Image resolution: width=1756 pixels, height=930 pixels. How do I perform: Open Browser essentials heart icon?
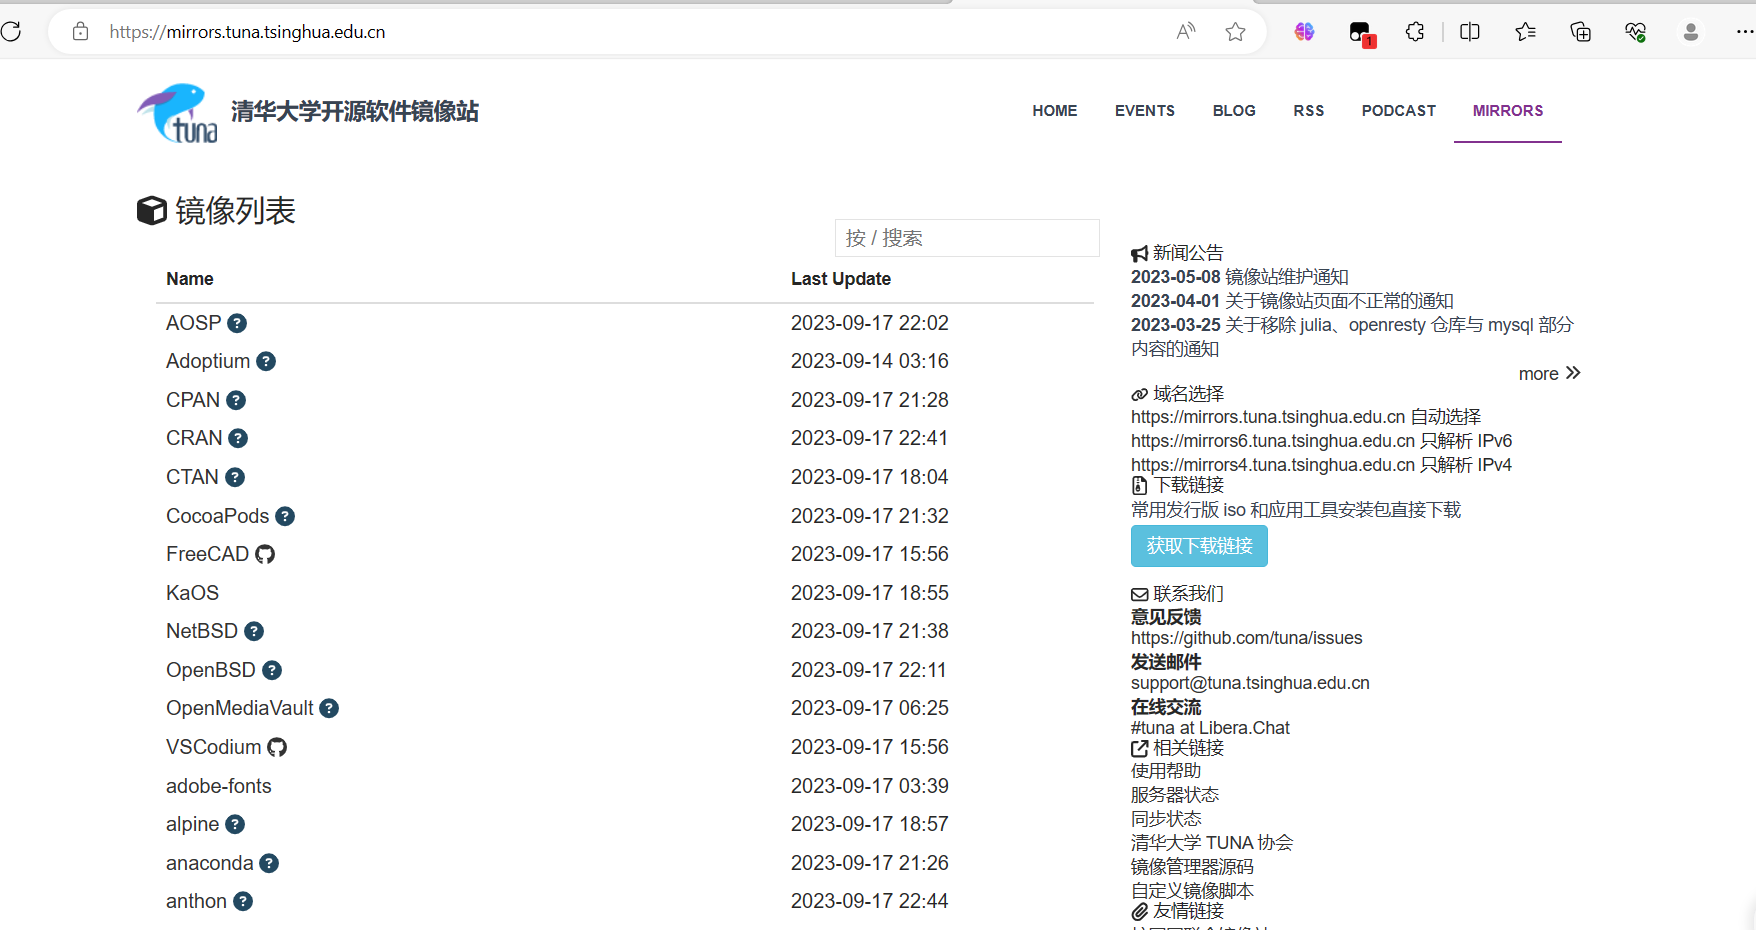coord(1635,32)
